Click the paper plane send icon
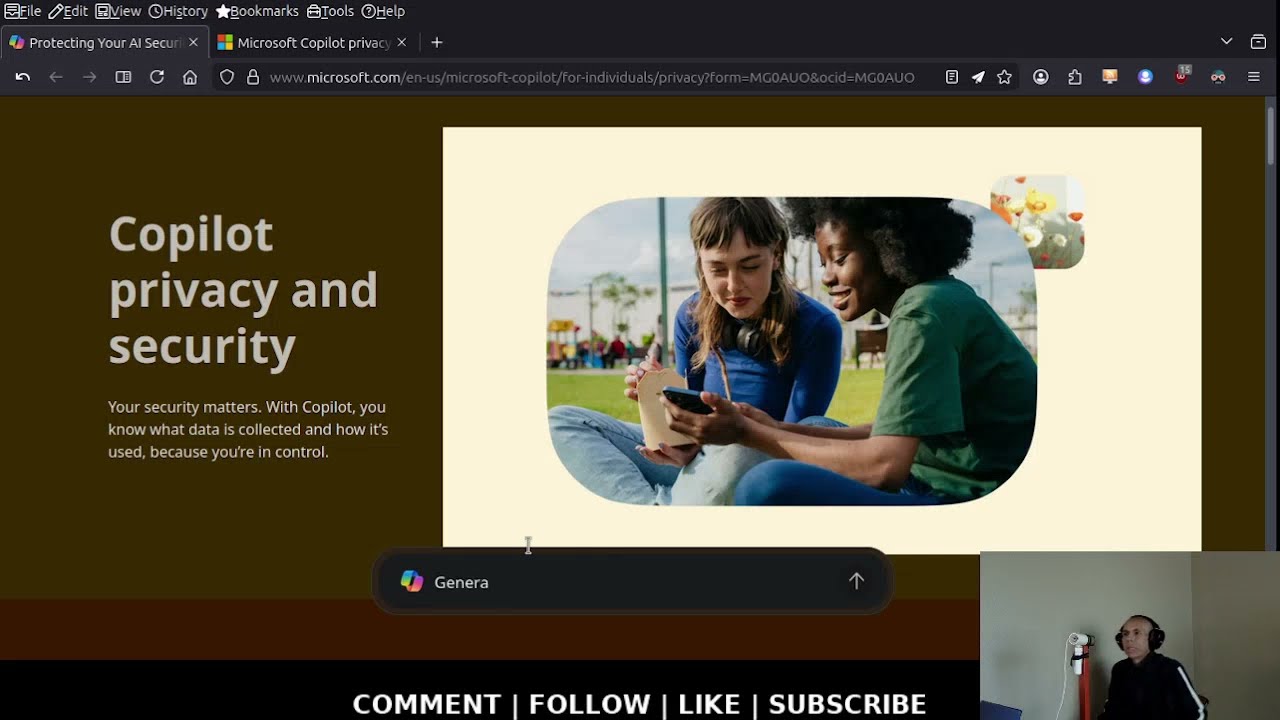Screen dimensions: 1280x720 click(x=978, y=77)
